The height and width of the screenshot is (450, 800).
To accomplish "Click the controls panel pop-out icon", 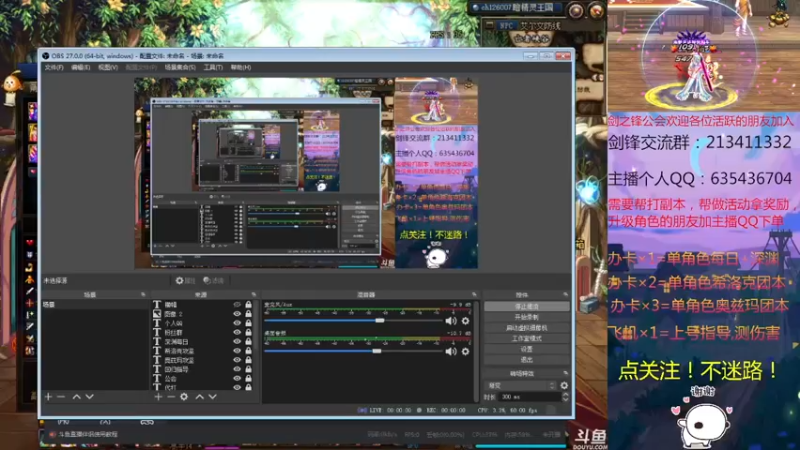I will tap(565, 295).
